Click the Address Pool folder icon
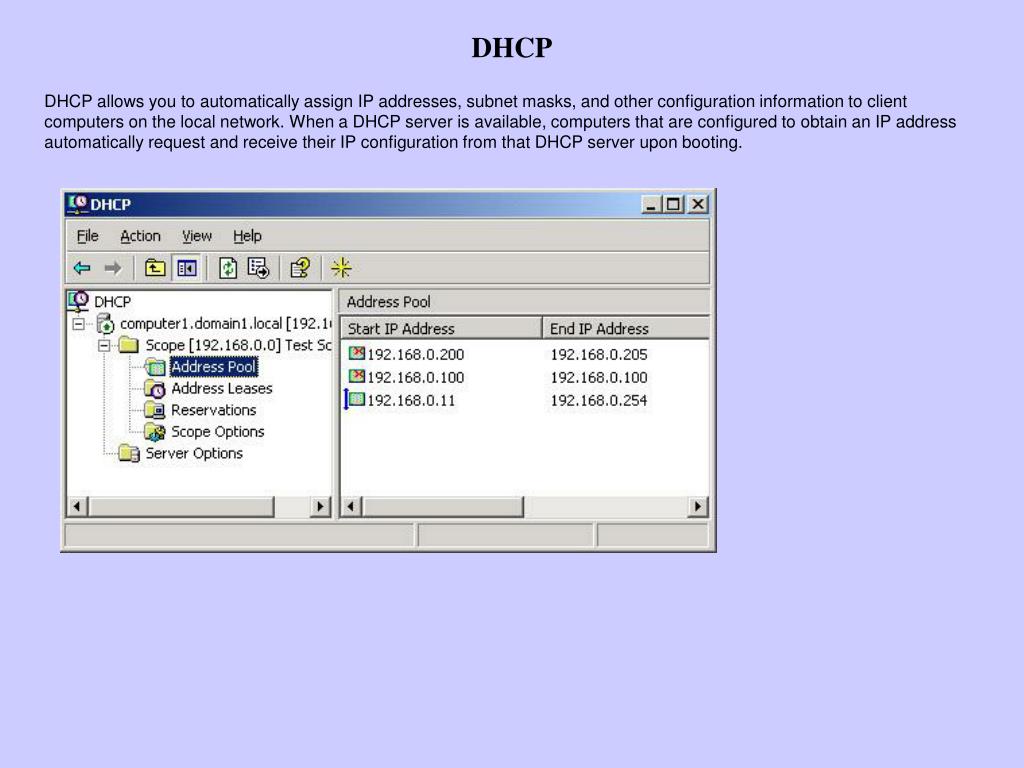1024x768 pixels. [155, 367]
